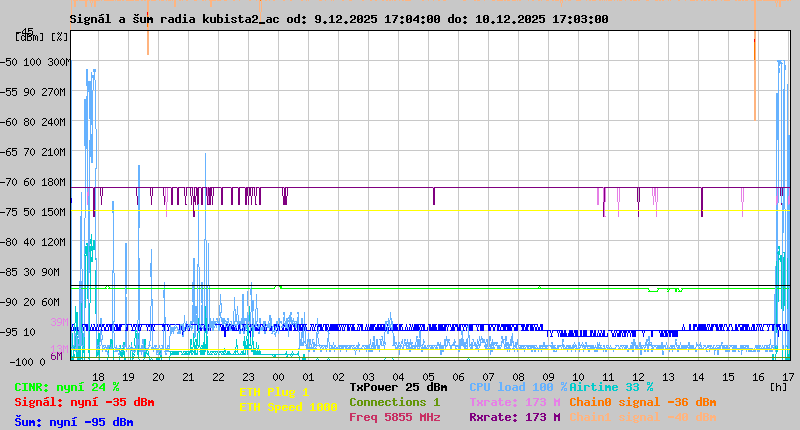Select the red Signál legend entry
The image size is (800, 430).
[x=84, y=403]
